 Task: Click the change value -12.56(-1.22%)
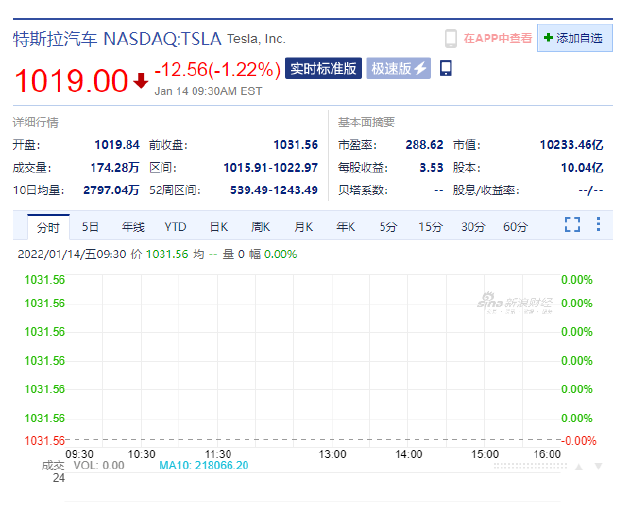click(x=217, y=70)
